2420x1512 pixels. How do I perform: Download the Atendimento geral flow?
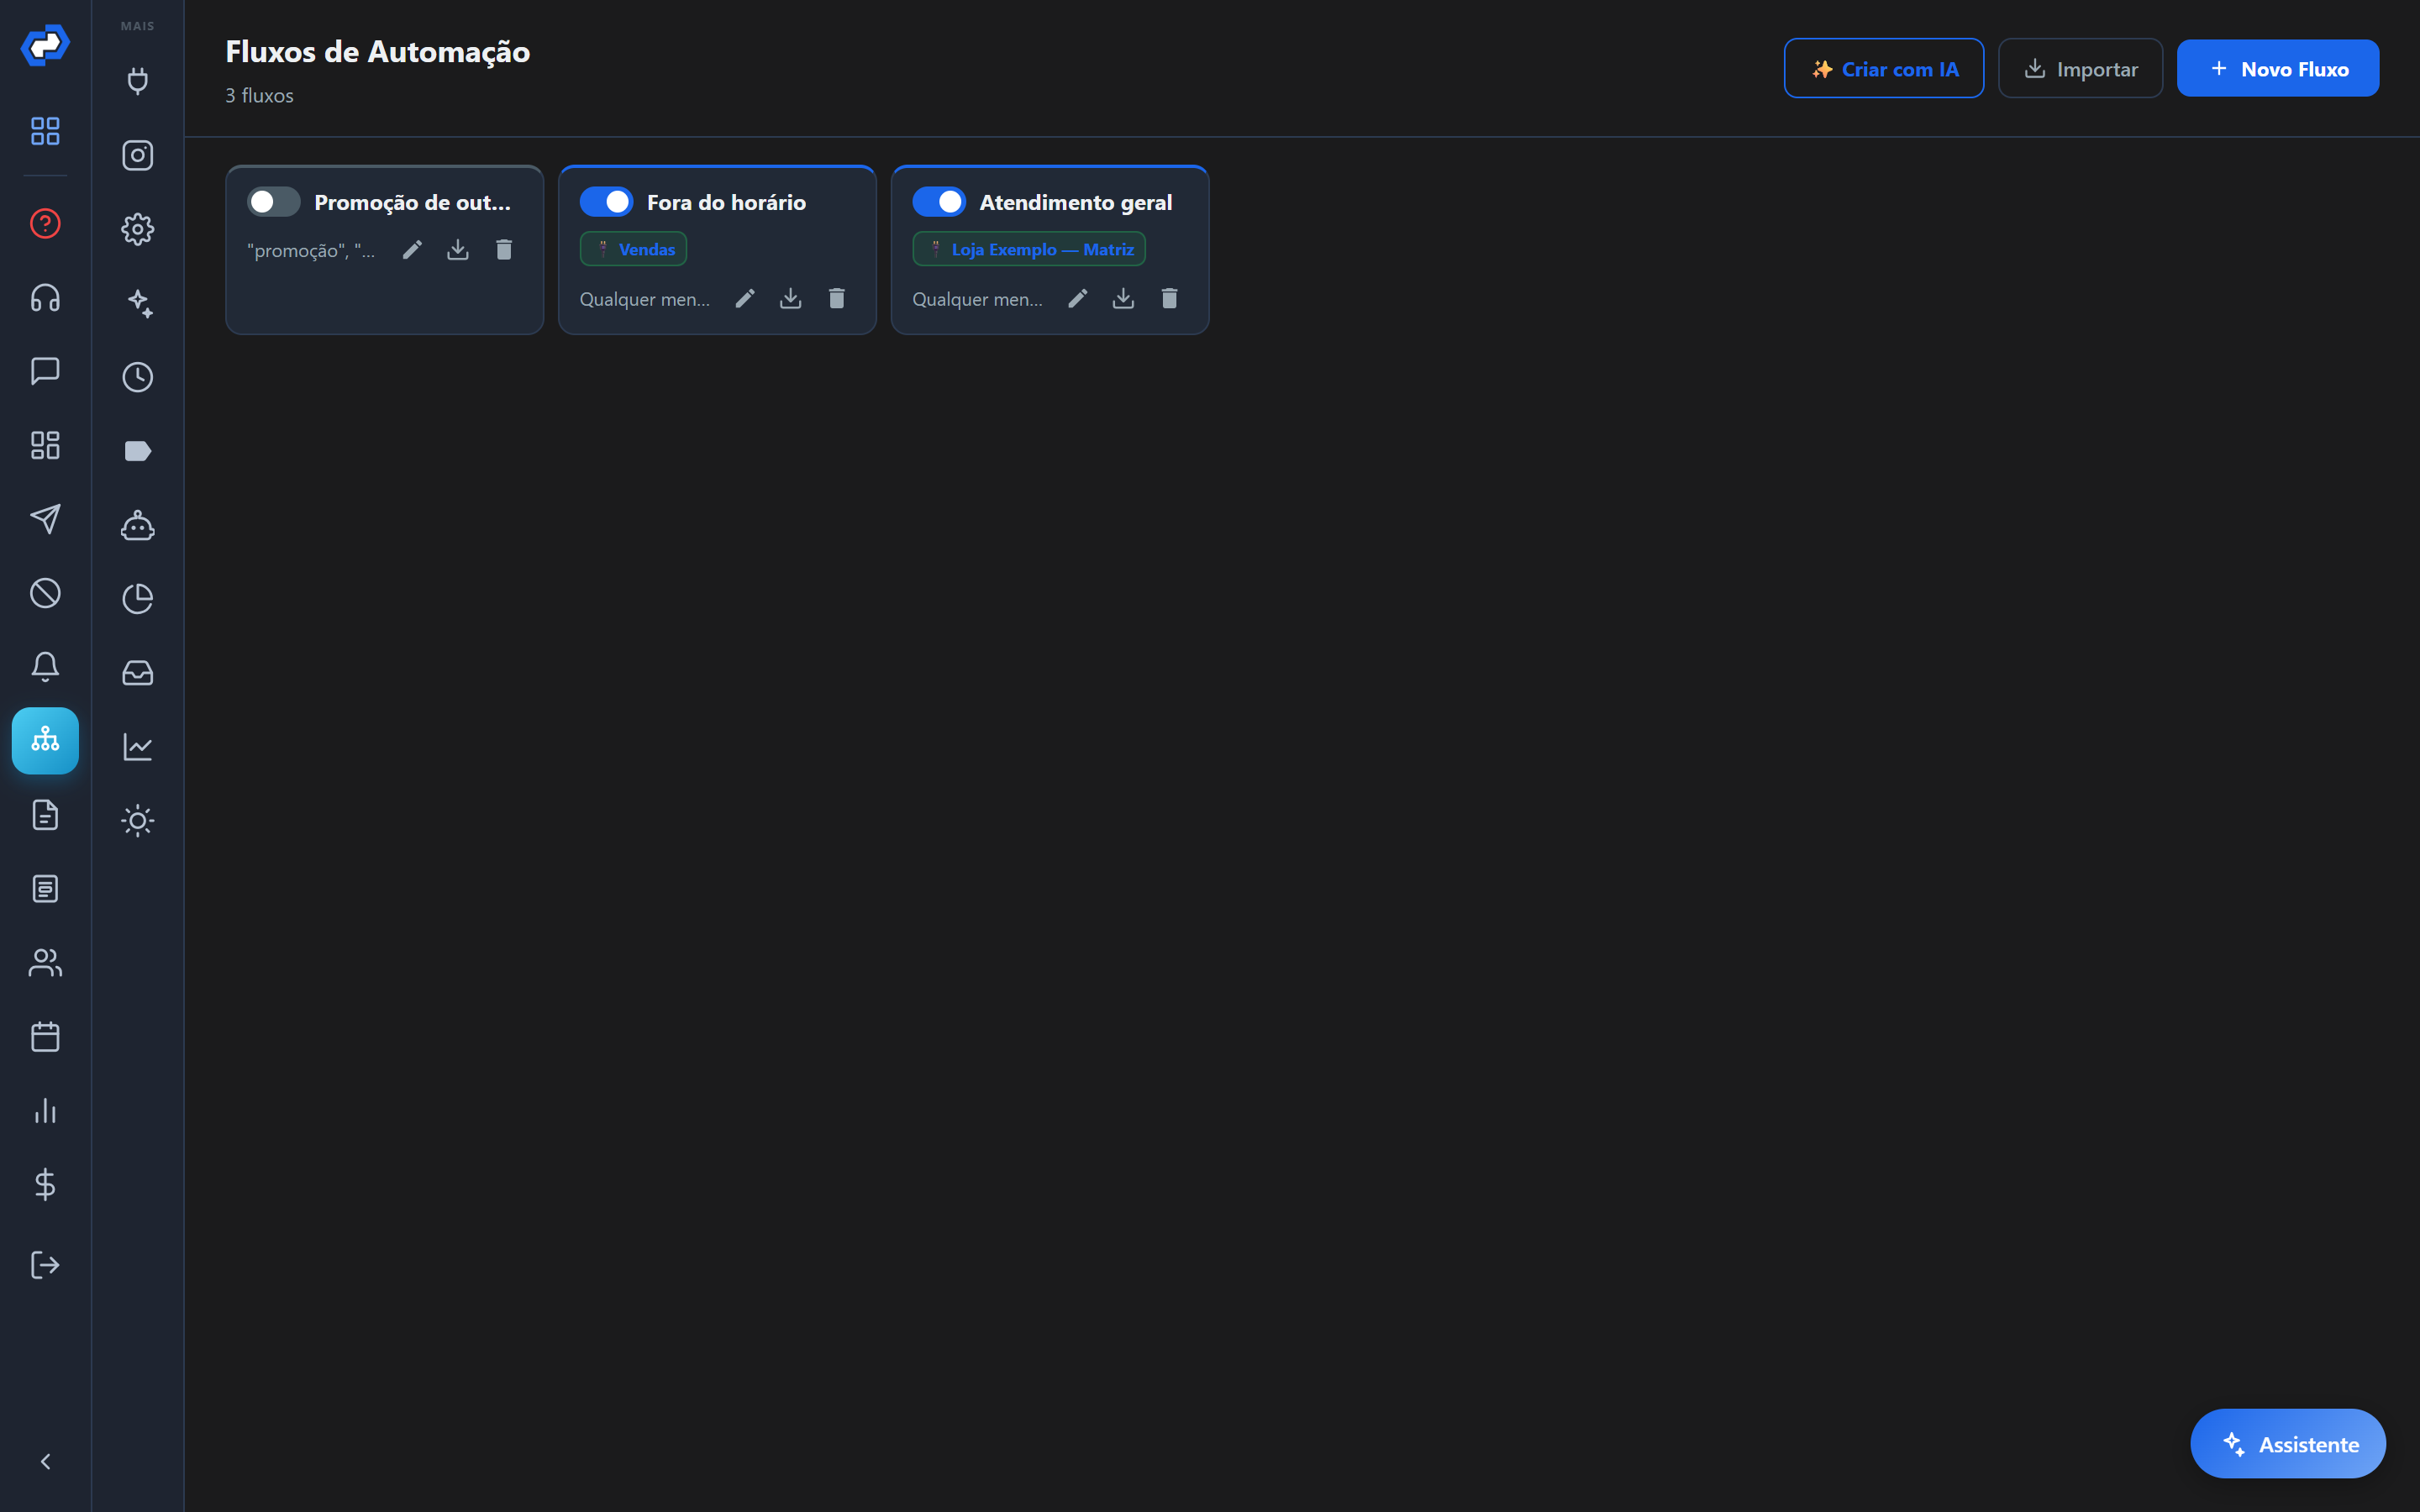pos(1123,299)
